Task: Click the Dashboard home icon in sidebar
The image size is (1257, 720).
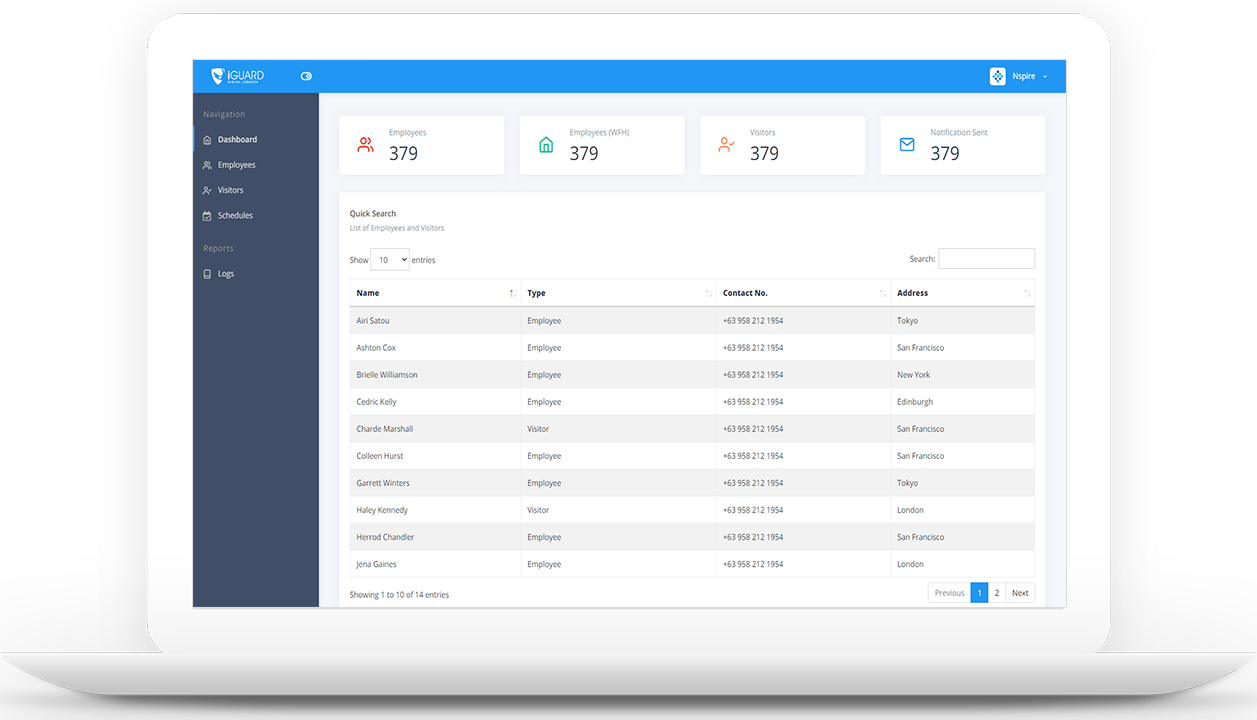Action: tap(207, 140)
